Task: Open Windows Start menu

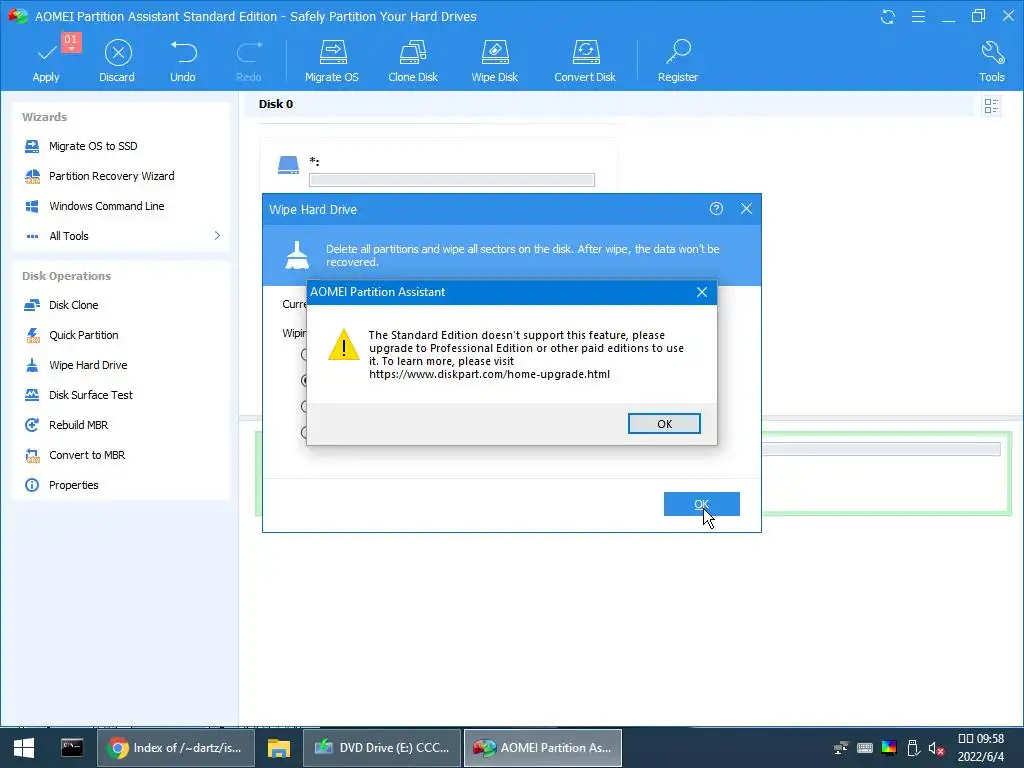Action: click(x=24, y=748)
